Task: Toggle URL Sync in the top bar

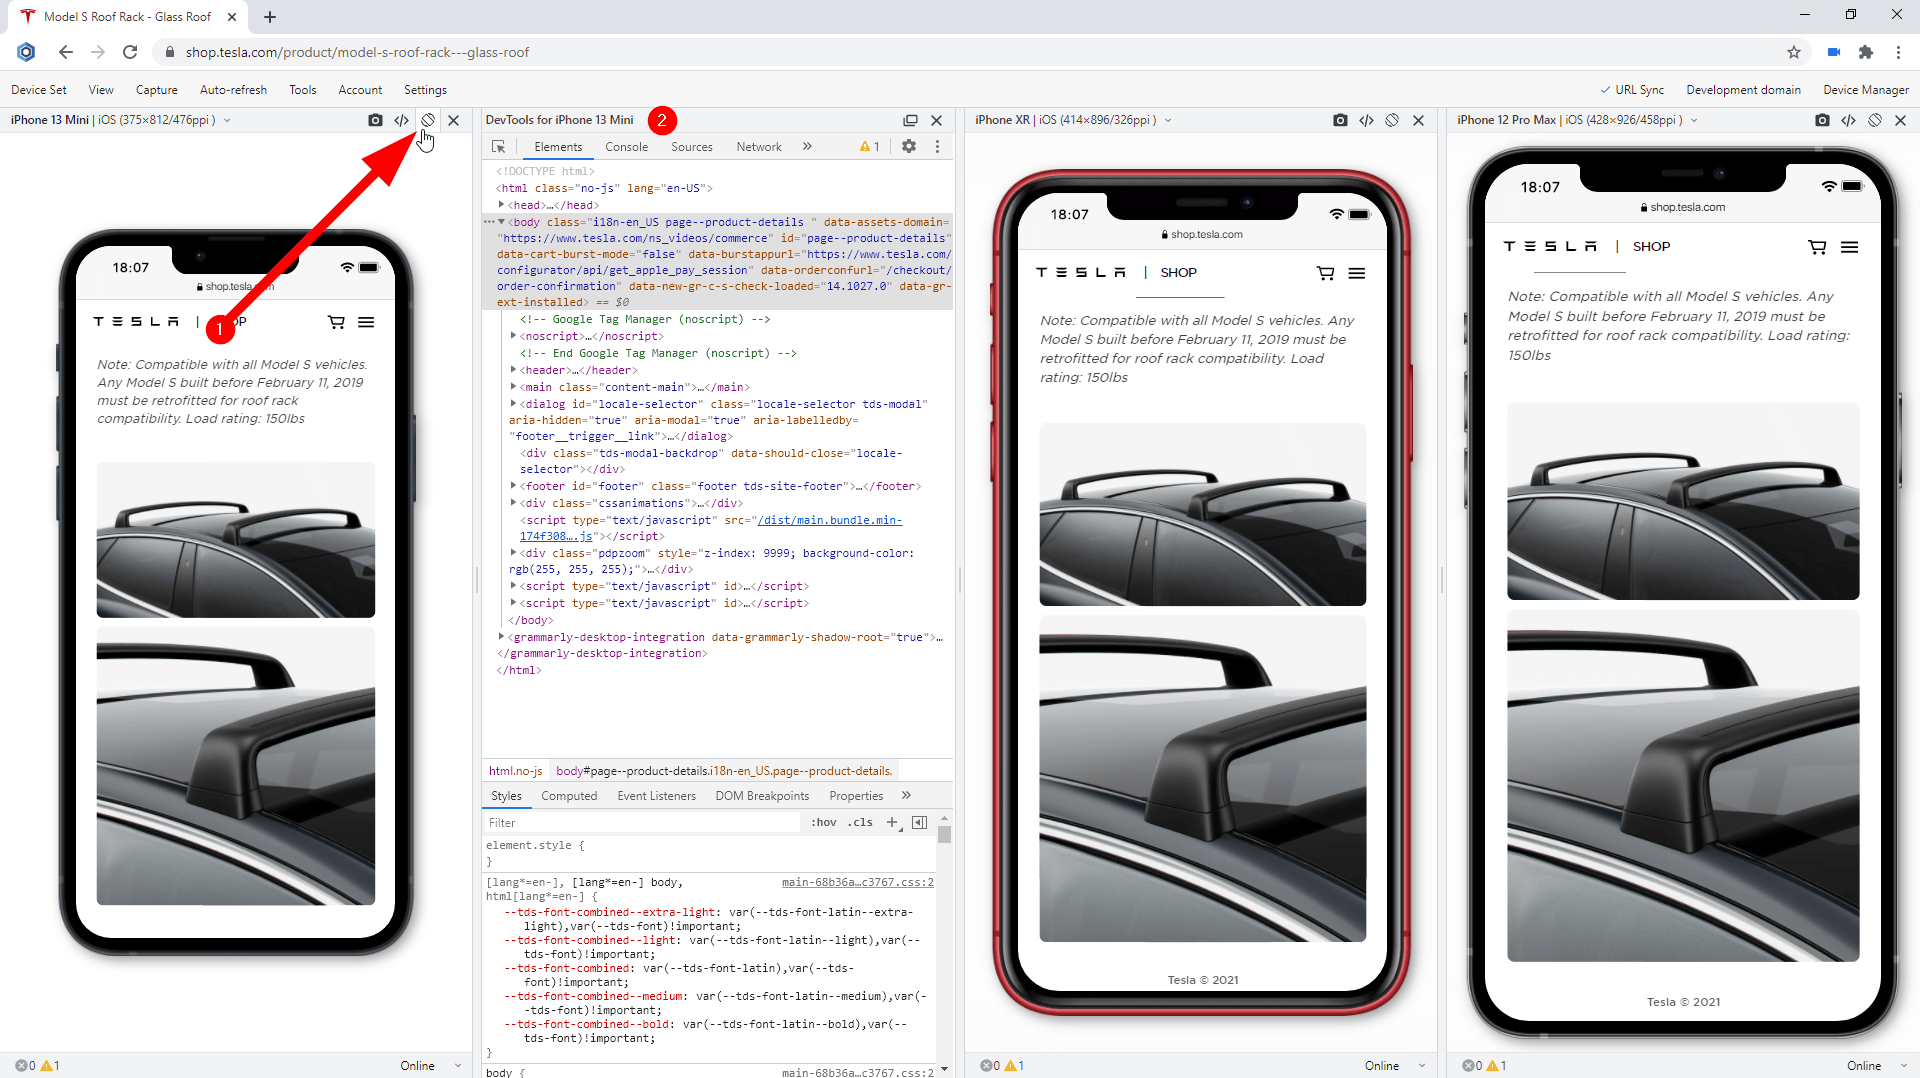Action: 1632,89
